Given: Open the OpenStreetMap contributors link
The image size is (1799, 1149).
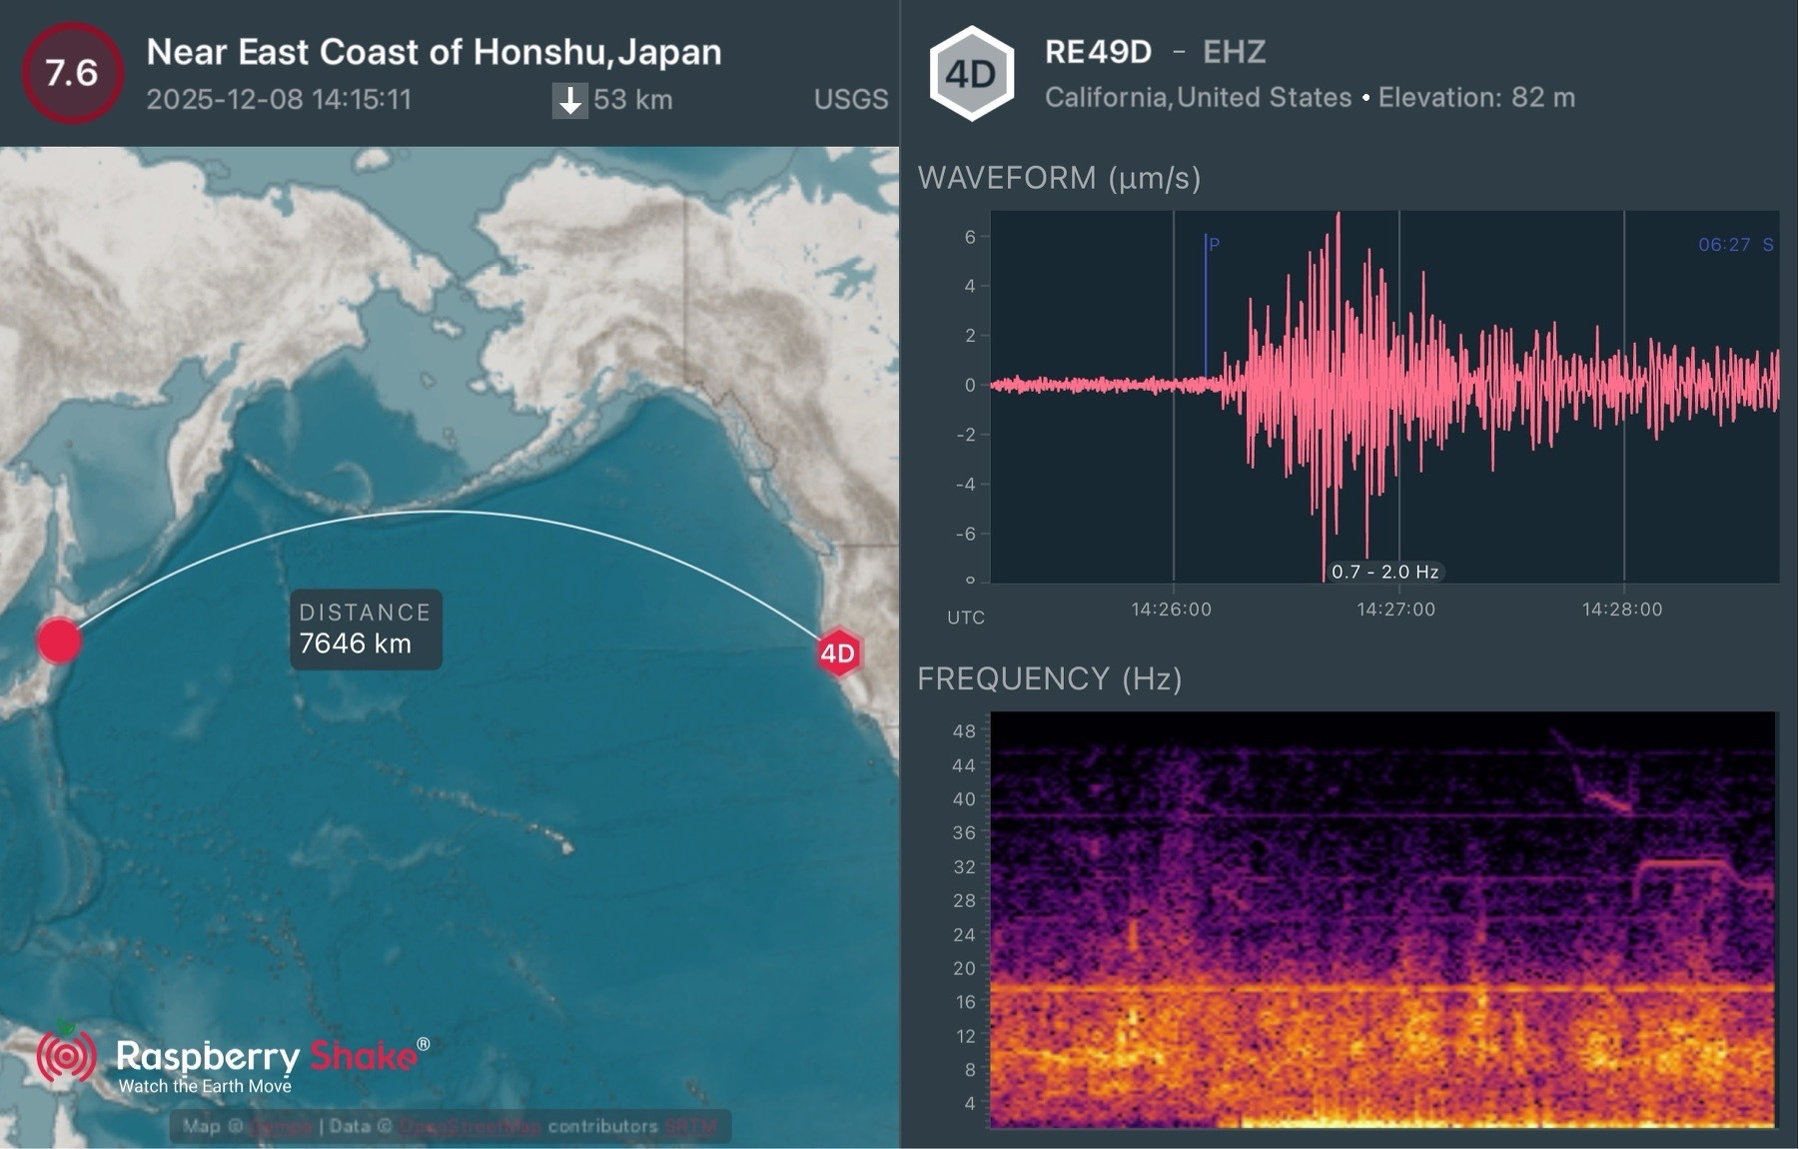Looking at the screenshot, I should [x=470, y=1124].
